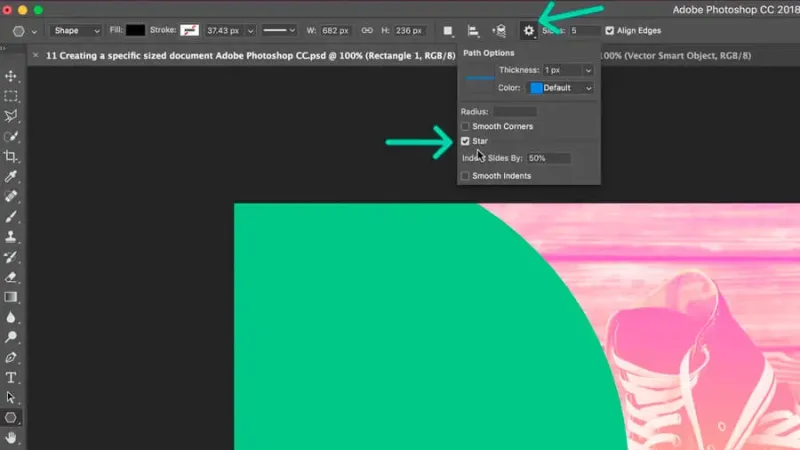Select the History Brush tool
The image size is (800, 450).
click(x=11, y=257)
